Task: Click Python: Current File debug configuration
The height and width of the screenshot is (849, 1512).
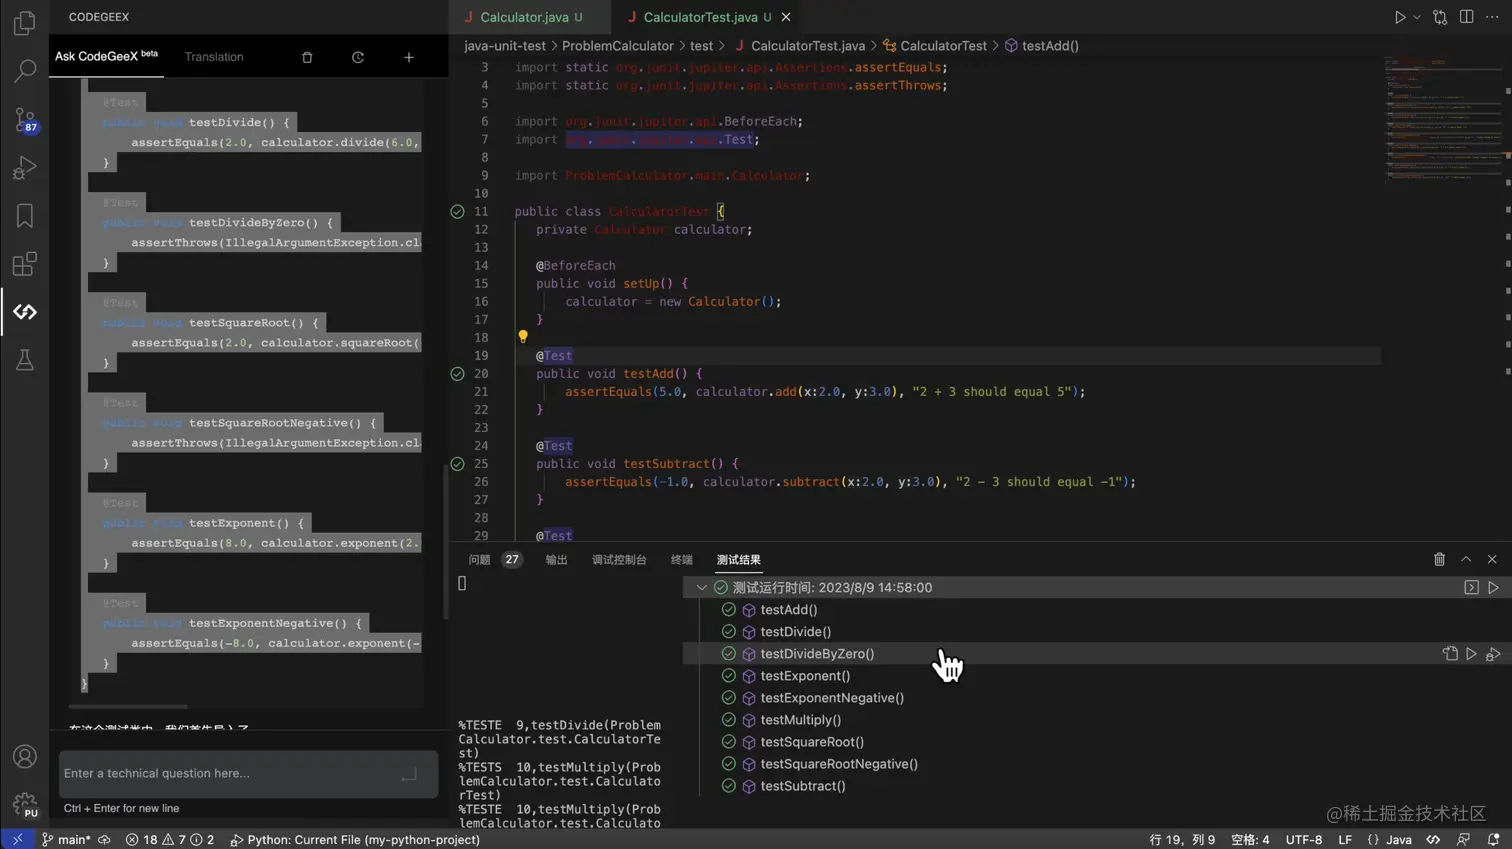Action: (355, 840)
